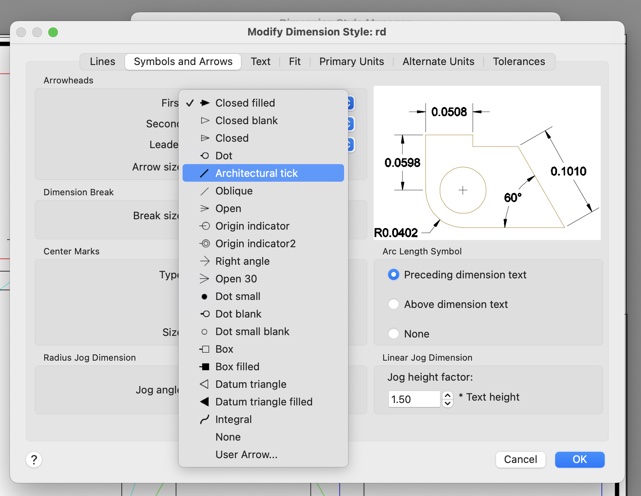The image size is (641, 496).
Task: Click the Box filled icon
Action: pos(204,367)
